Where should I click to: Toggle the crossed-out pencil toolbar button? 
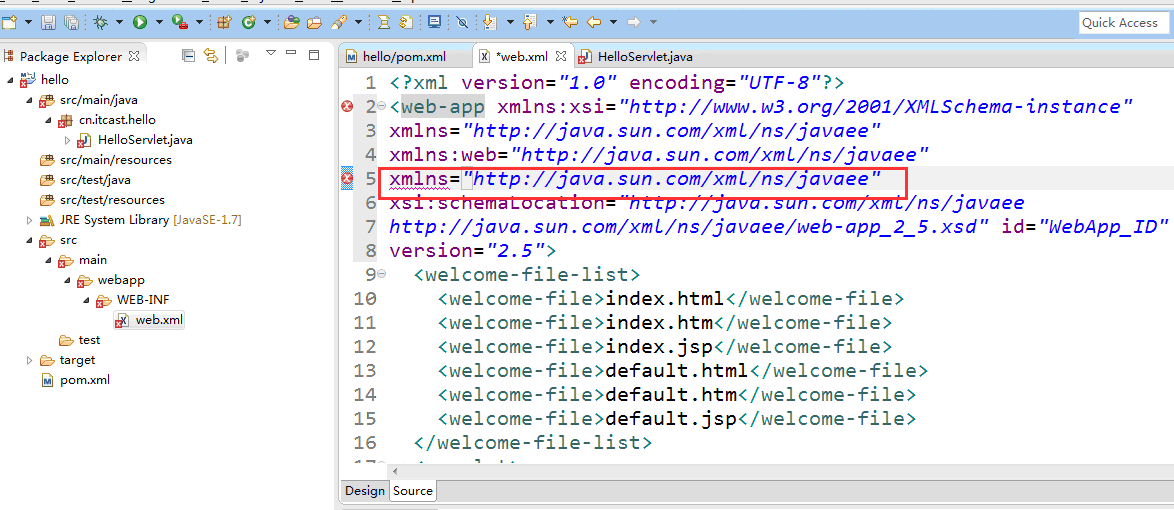(x=462, y=22)
